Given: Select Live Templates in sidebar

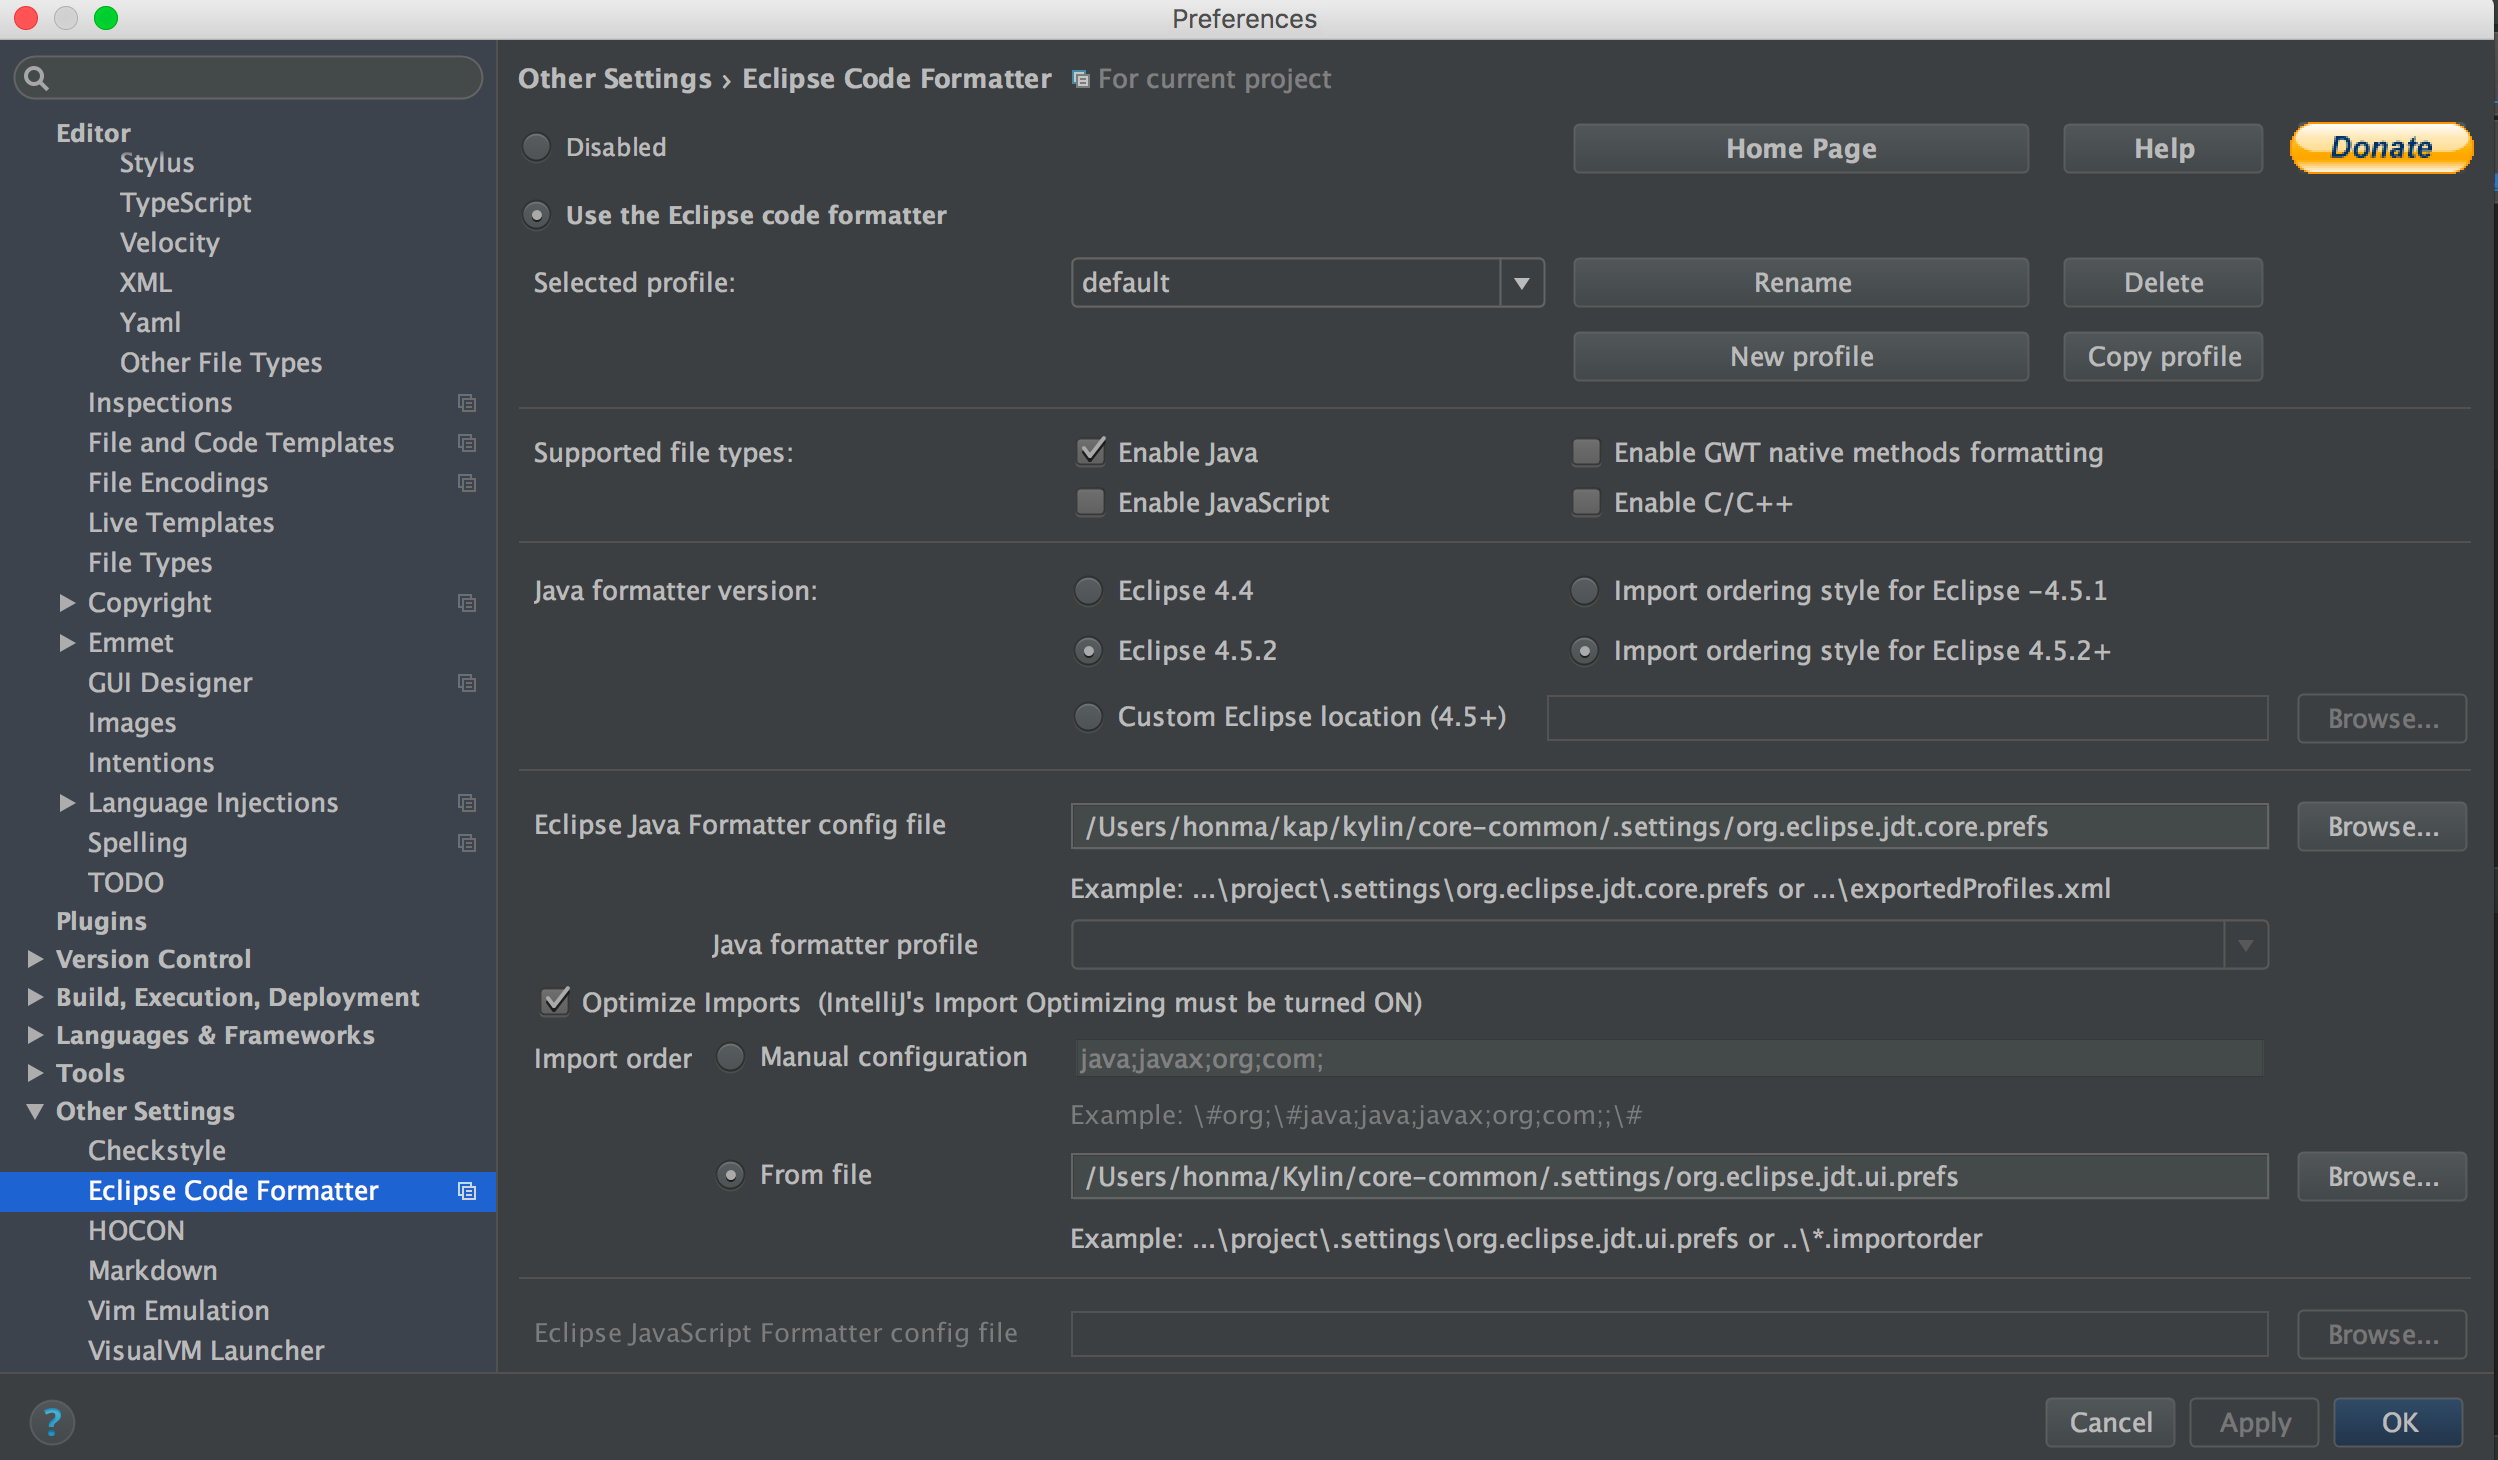Looking at the screenshot, I should pyautogui.click(x=180, y=523).
